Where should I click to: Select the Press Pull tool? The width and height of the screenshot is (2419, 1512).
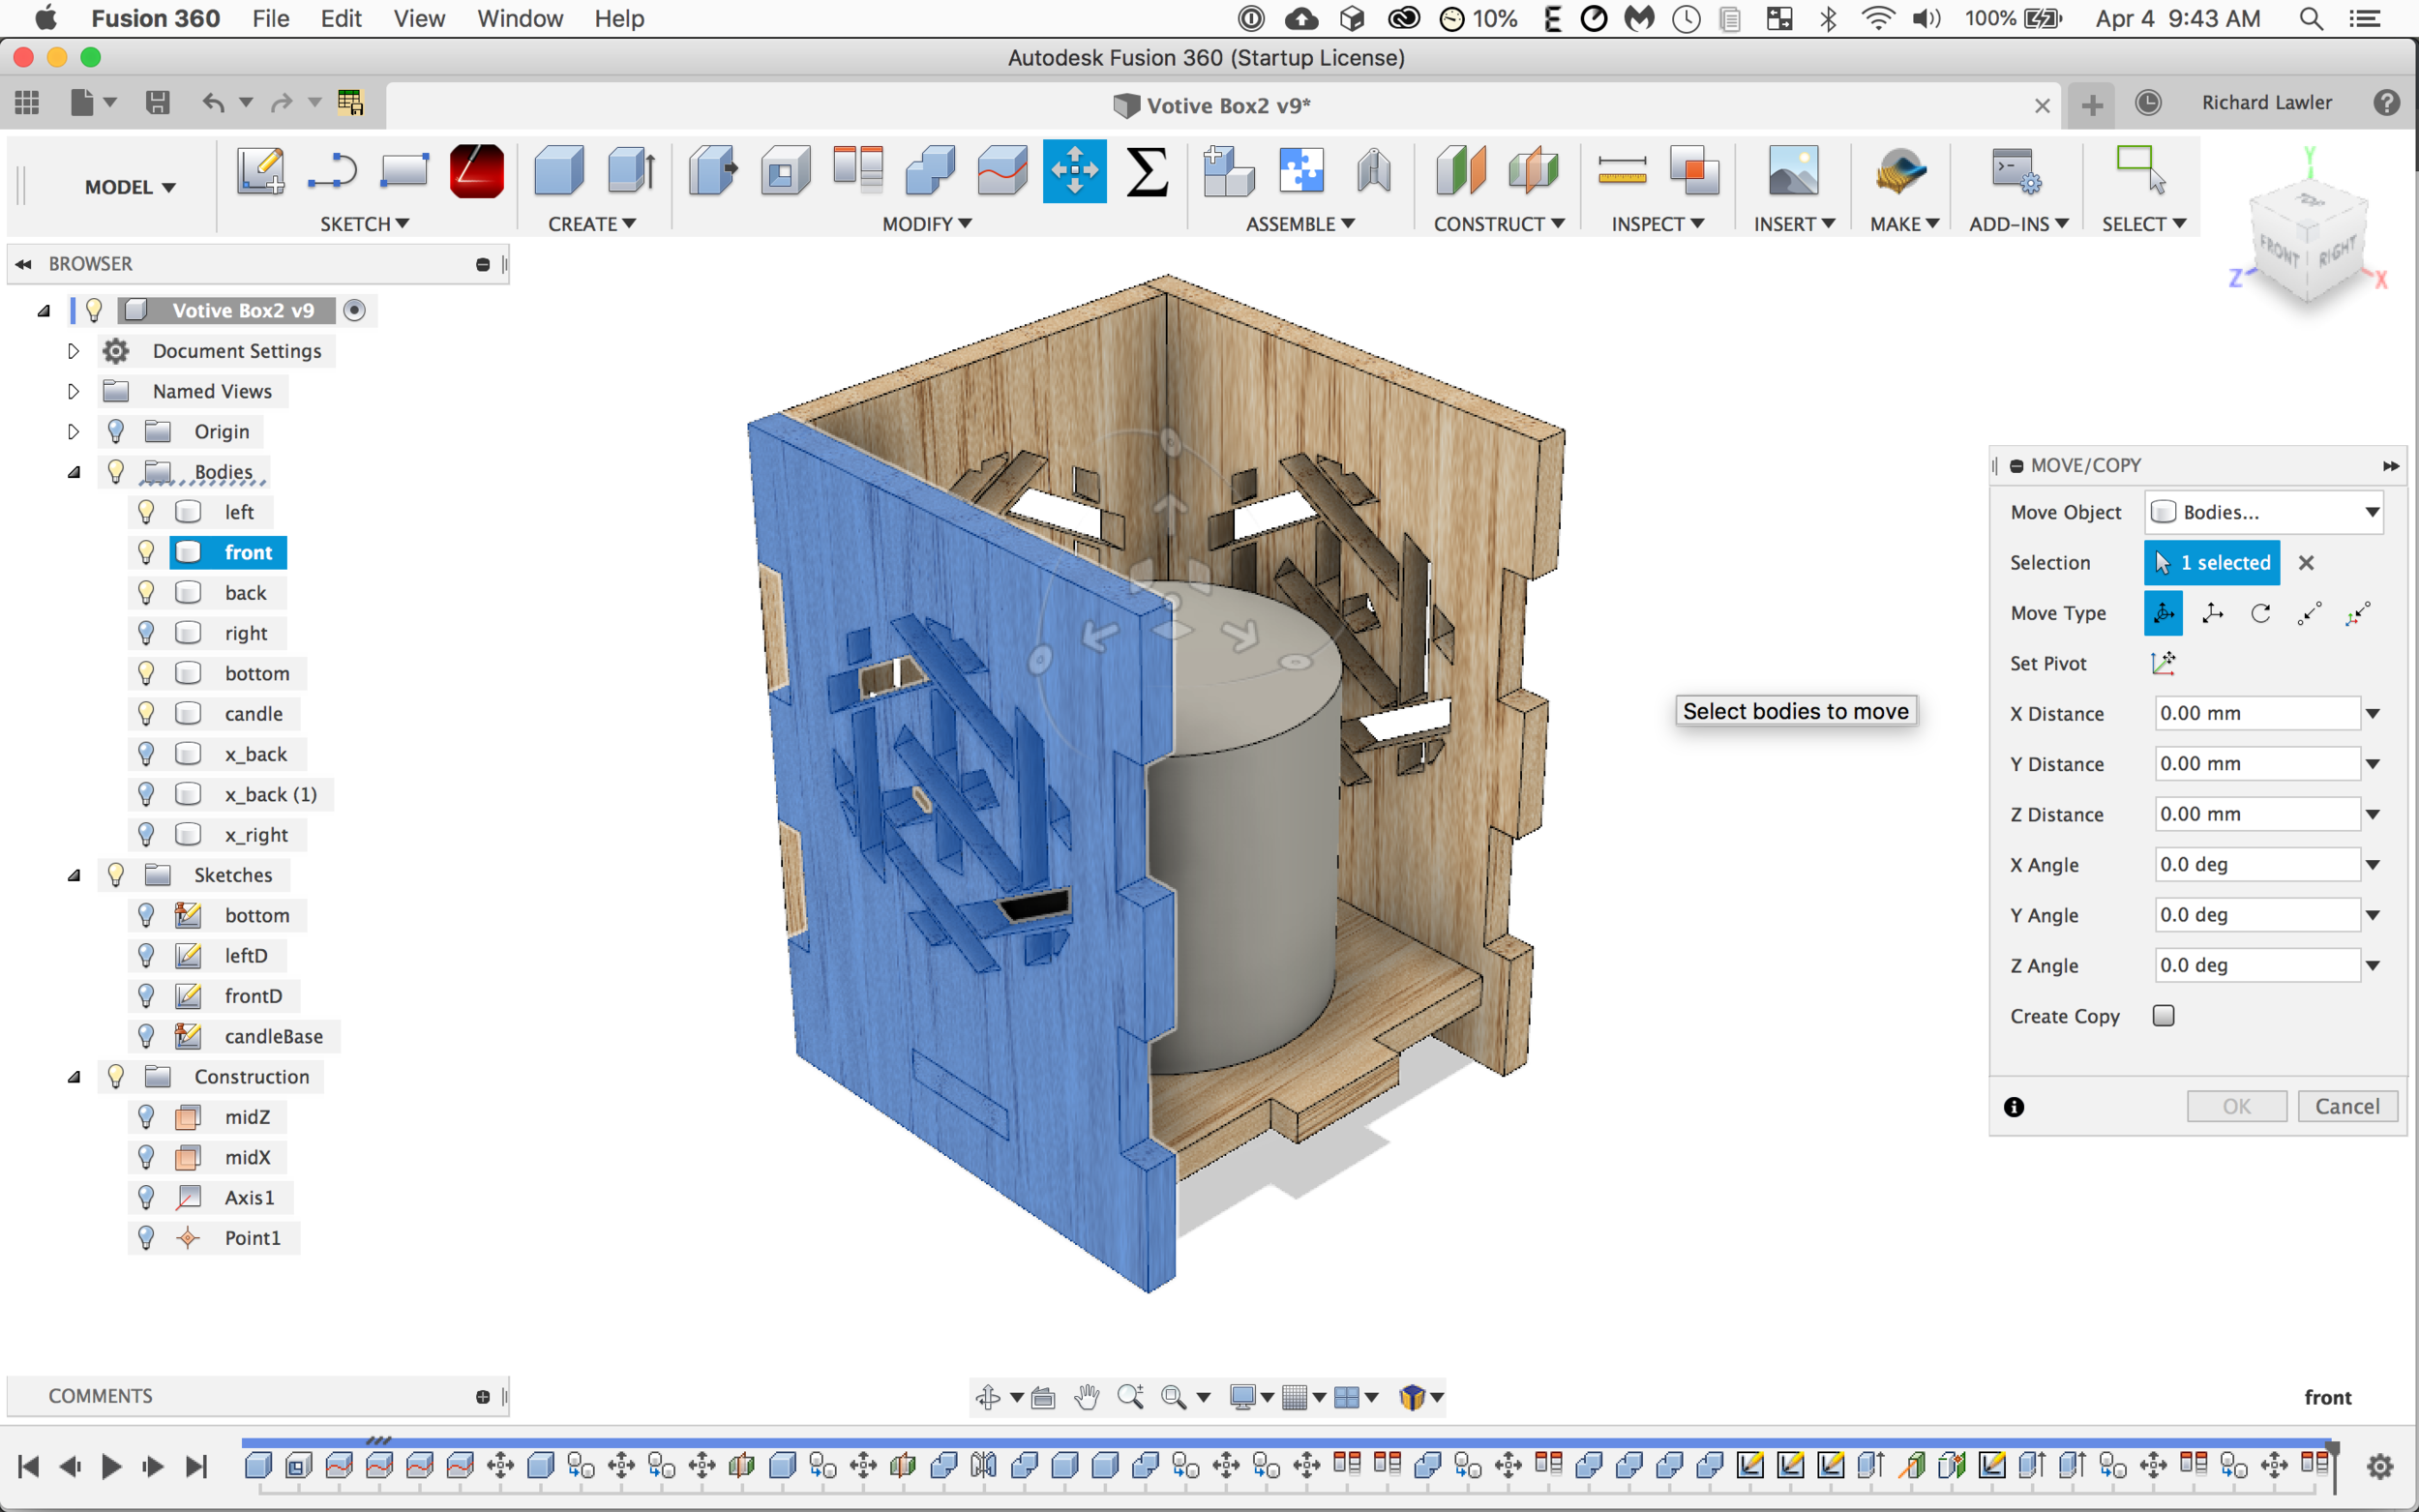[x=713, y=171]
